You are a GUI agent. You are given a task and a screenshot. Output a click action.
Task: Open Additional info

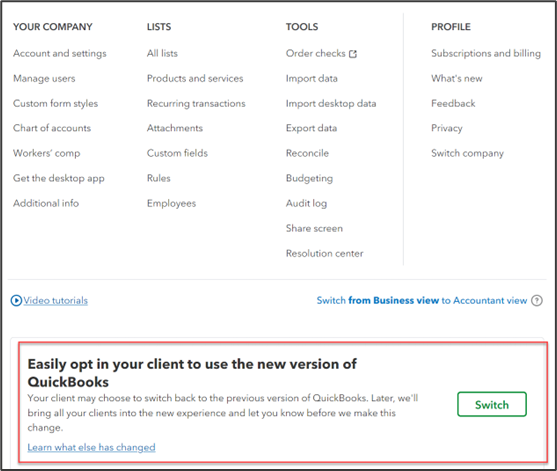point(46,203)
